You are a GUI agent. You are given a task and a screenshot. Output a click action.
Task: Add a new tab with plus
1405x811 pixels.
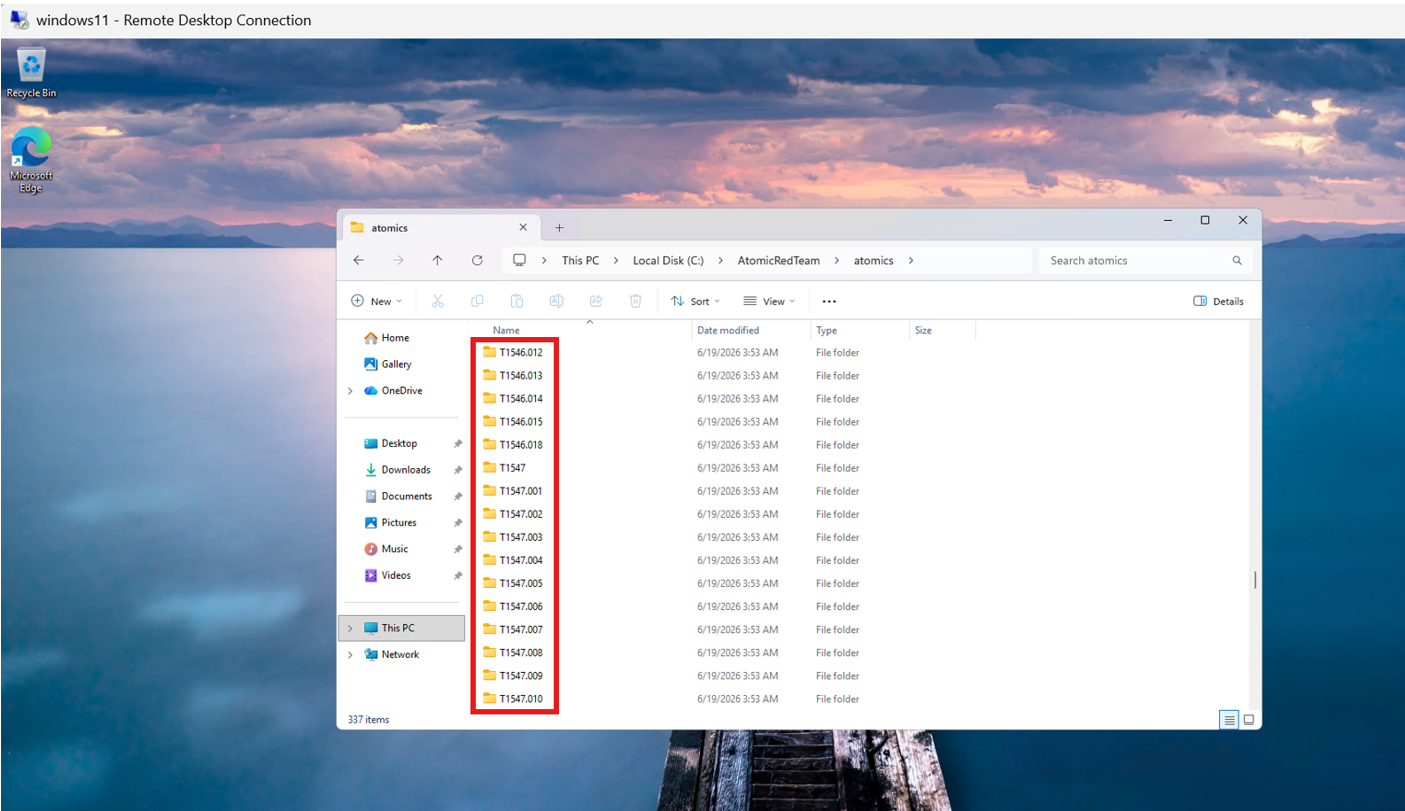click(559, 228)
